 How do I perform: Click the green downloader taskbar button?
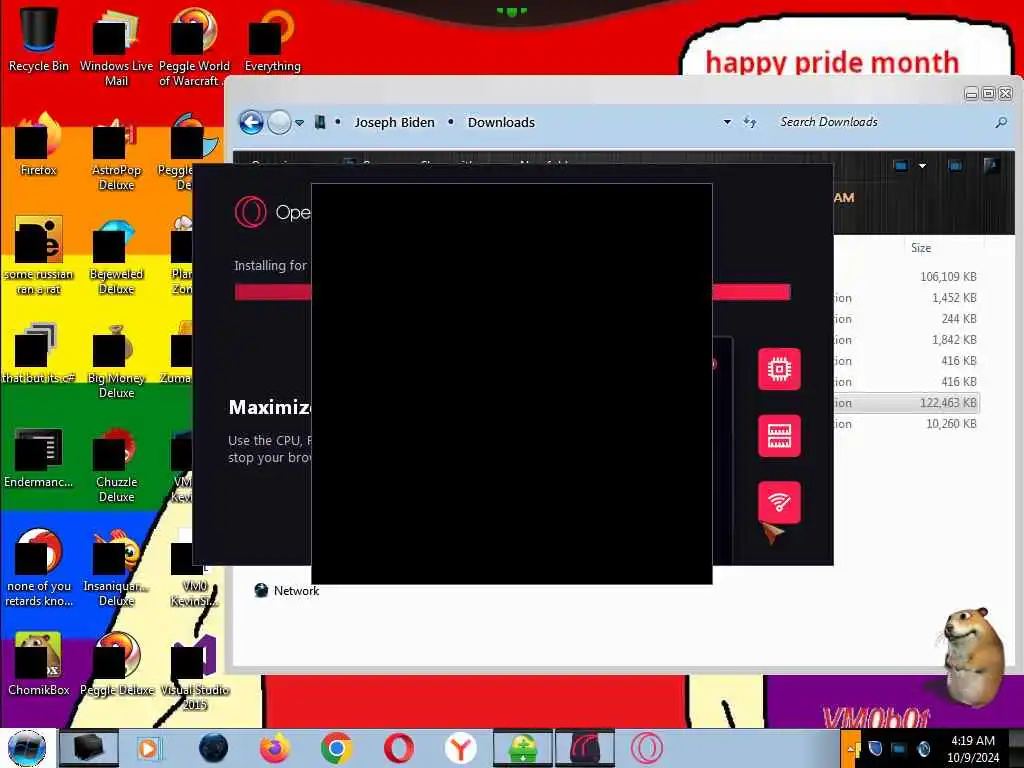[x=522, y=748]
